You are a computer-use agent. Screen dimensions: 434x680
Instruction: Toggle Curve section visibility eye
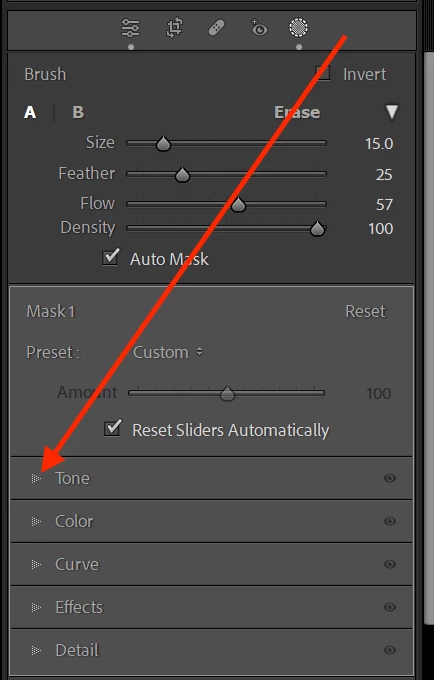click(390, 564)
